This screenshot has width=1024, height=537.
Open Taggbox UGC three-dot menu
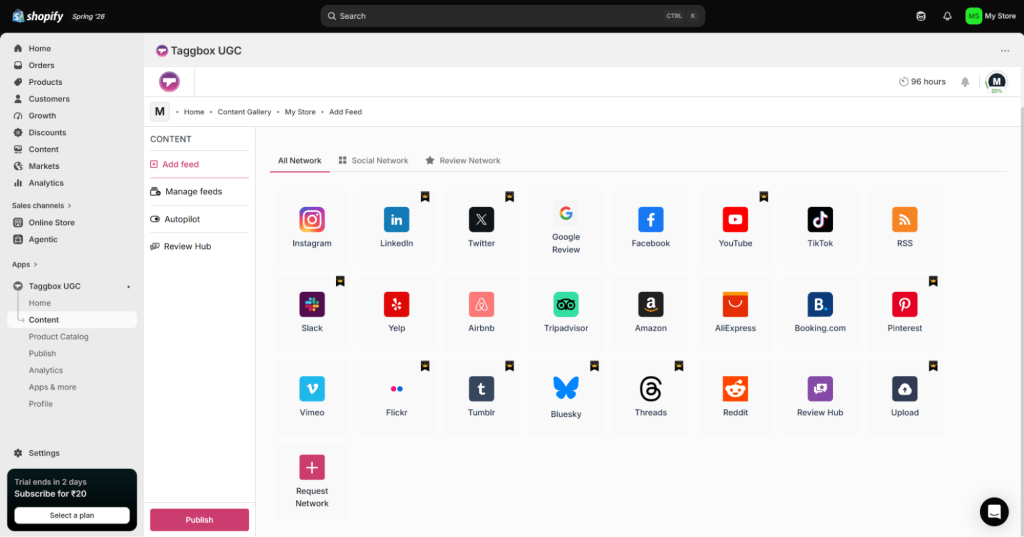[1005, 51]
